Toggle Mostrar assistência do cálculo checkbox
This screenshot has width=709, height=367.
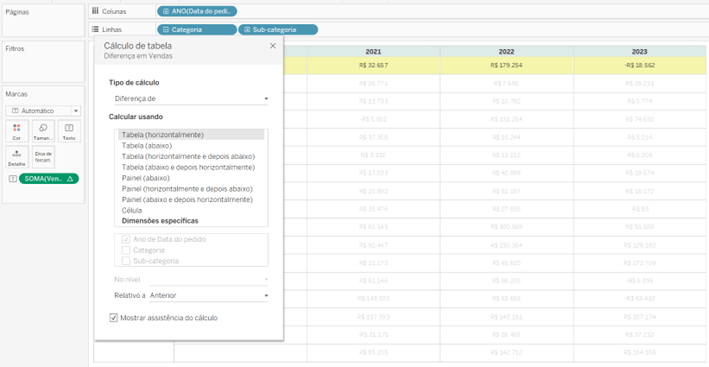click(113, 318)
